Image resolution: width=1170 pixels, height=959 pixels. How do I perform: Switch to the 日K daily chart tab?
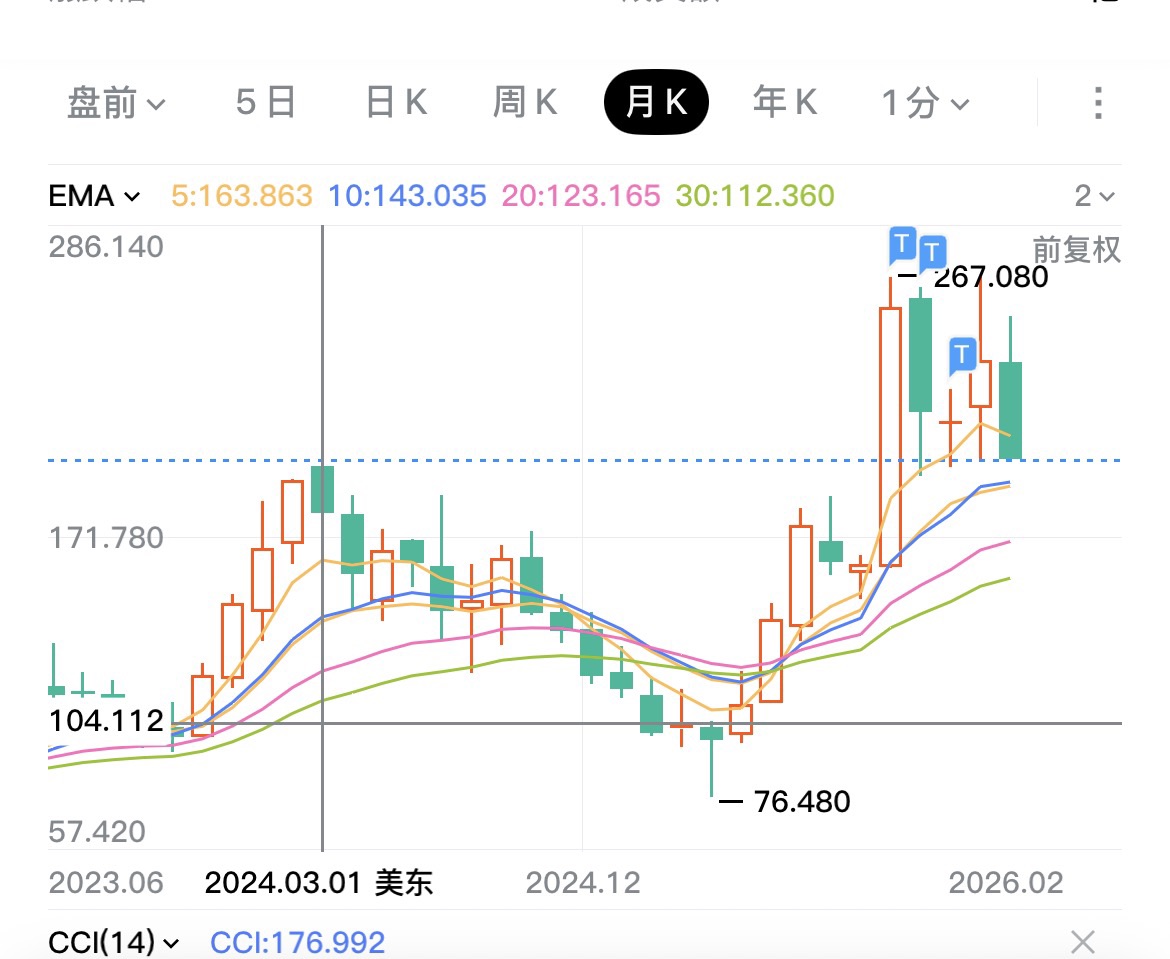coord(396,103)
